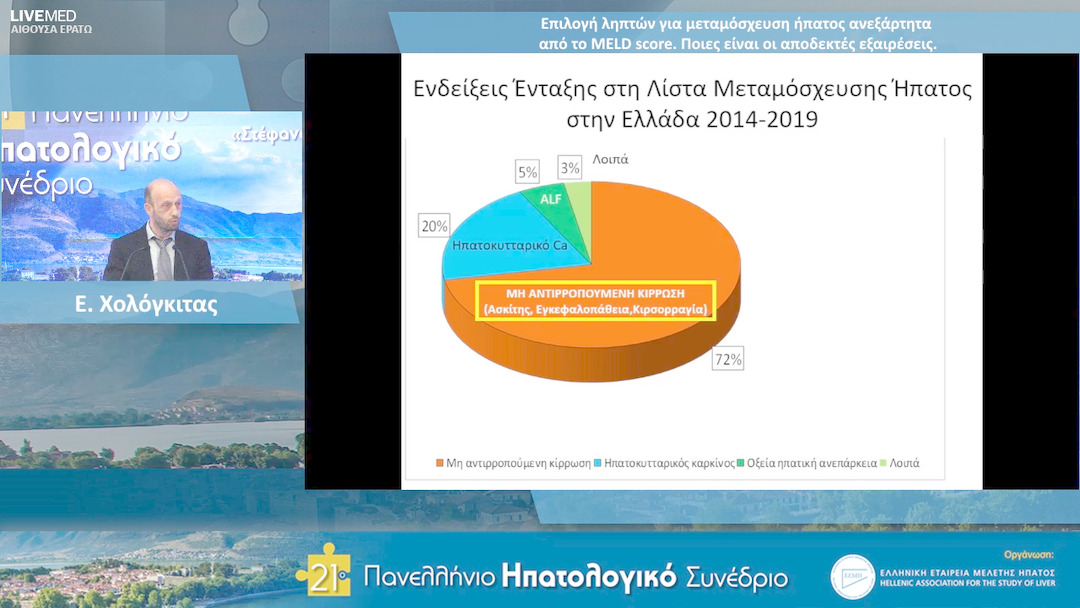
Task: Click legend text 'Μη αντιρροπούμενη κίρρωση'
Action: tap(518, 463)
